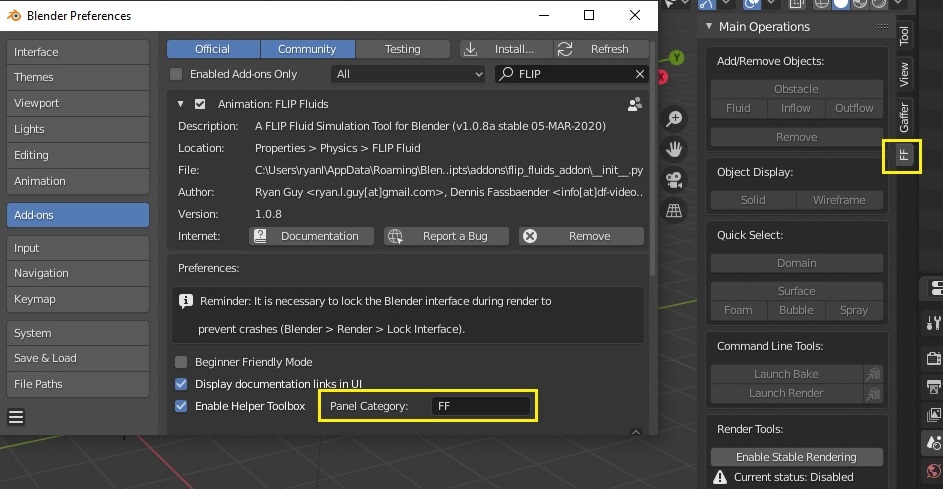Click the community support icon for FLIP Fluids
The height and width of the screenshot is (489, 943).
point(634,104)
